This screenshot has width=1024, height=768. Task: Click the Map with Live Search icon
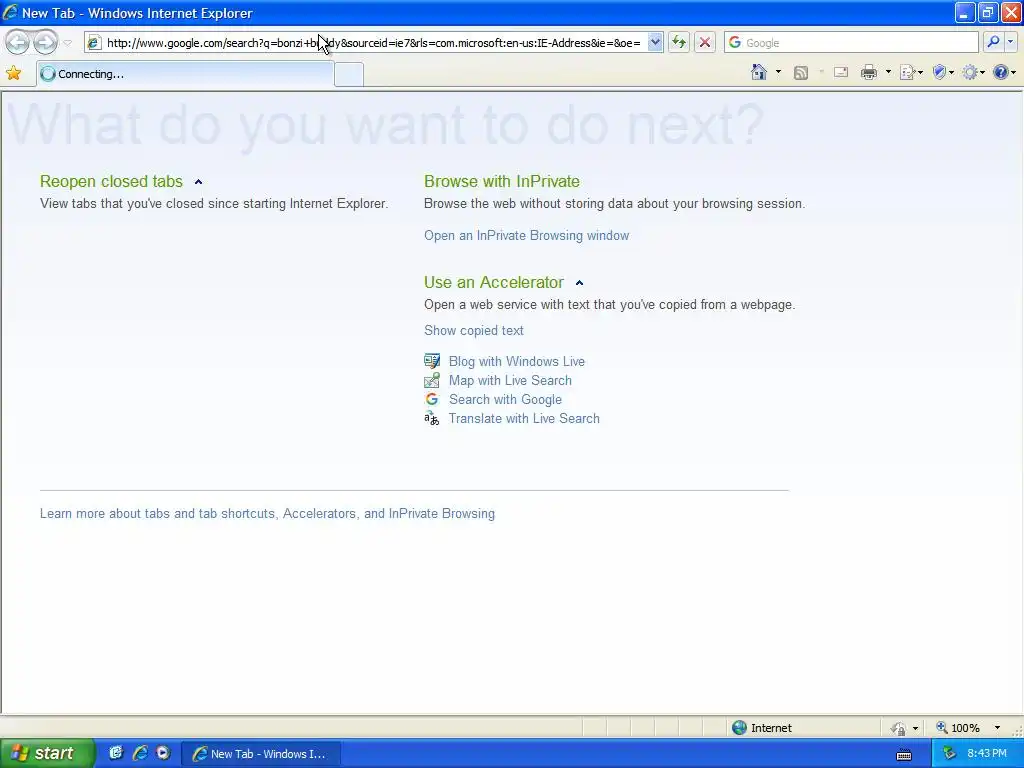pyautogui.click(x=432, y=380)
